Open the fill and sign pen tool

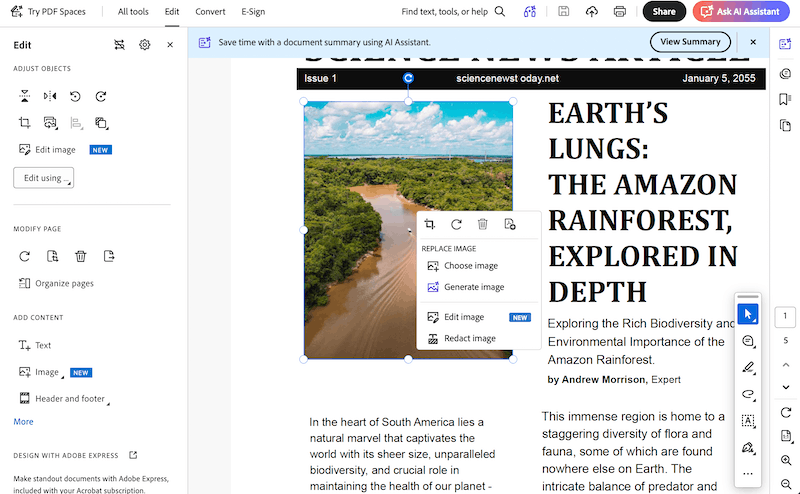[x=748, y=448]
